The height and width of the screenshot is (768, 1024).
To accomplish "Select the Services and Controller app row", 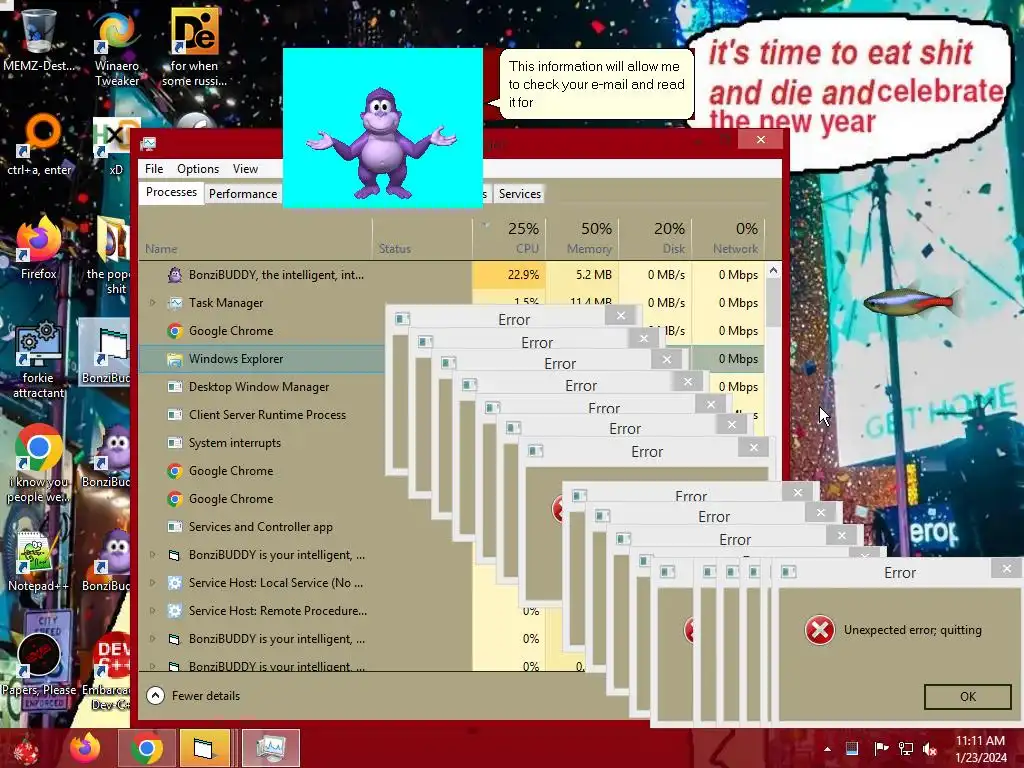I will 261,526.
